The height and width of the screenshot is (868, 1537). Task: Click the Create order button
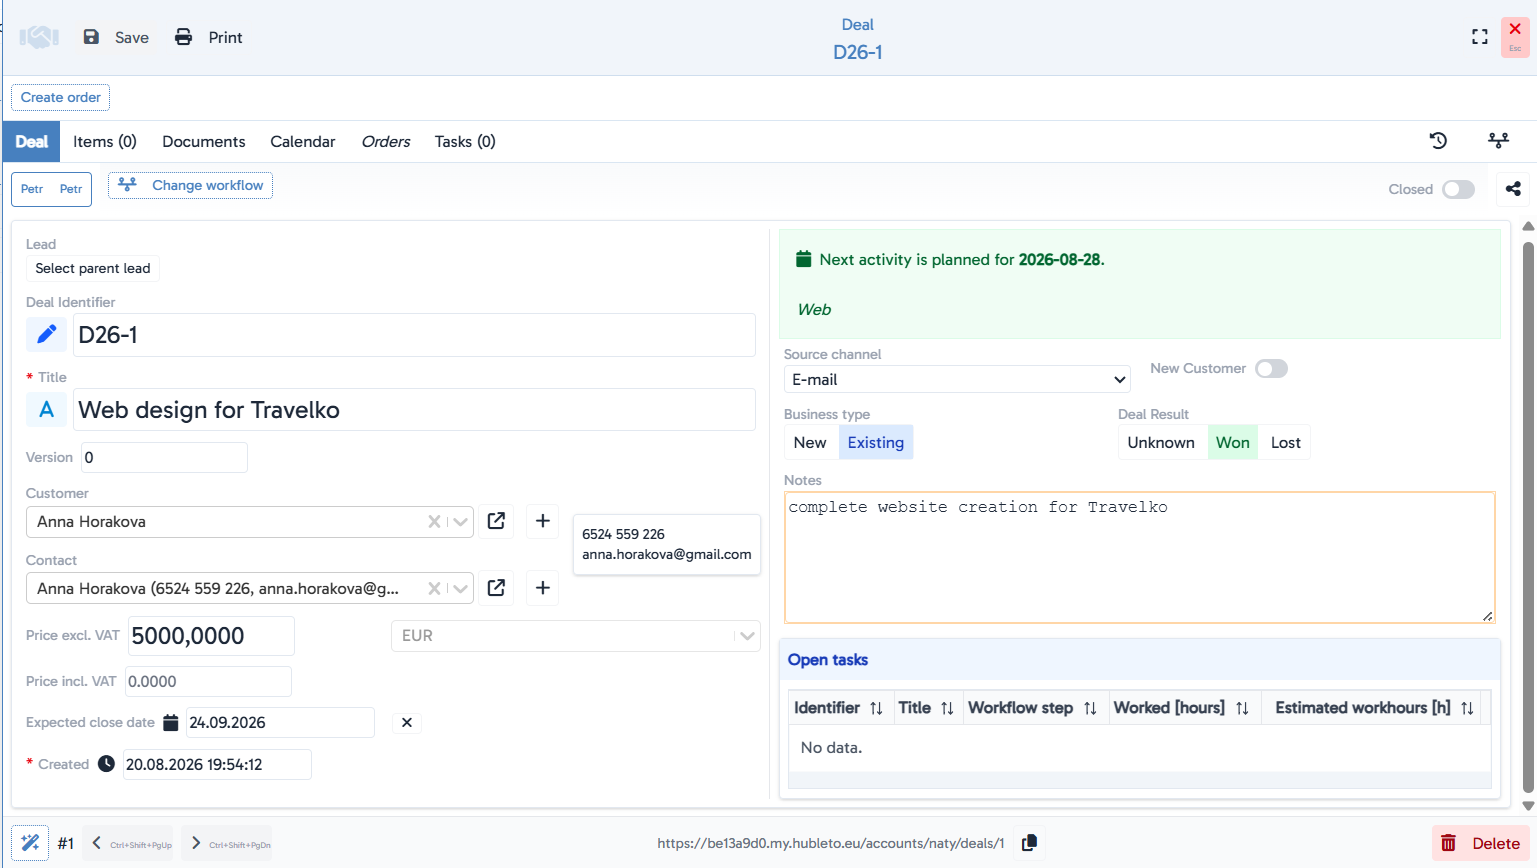(61, 97)
